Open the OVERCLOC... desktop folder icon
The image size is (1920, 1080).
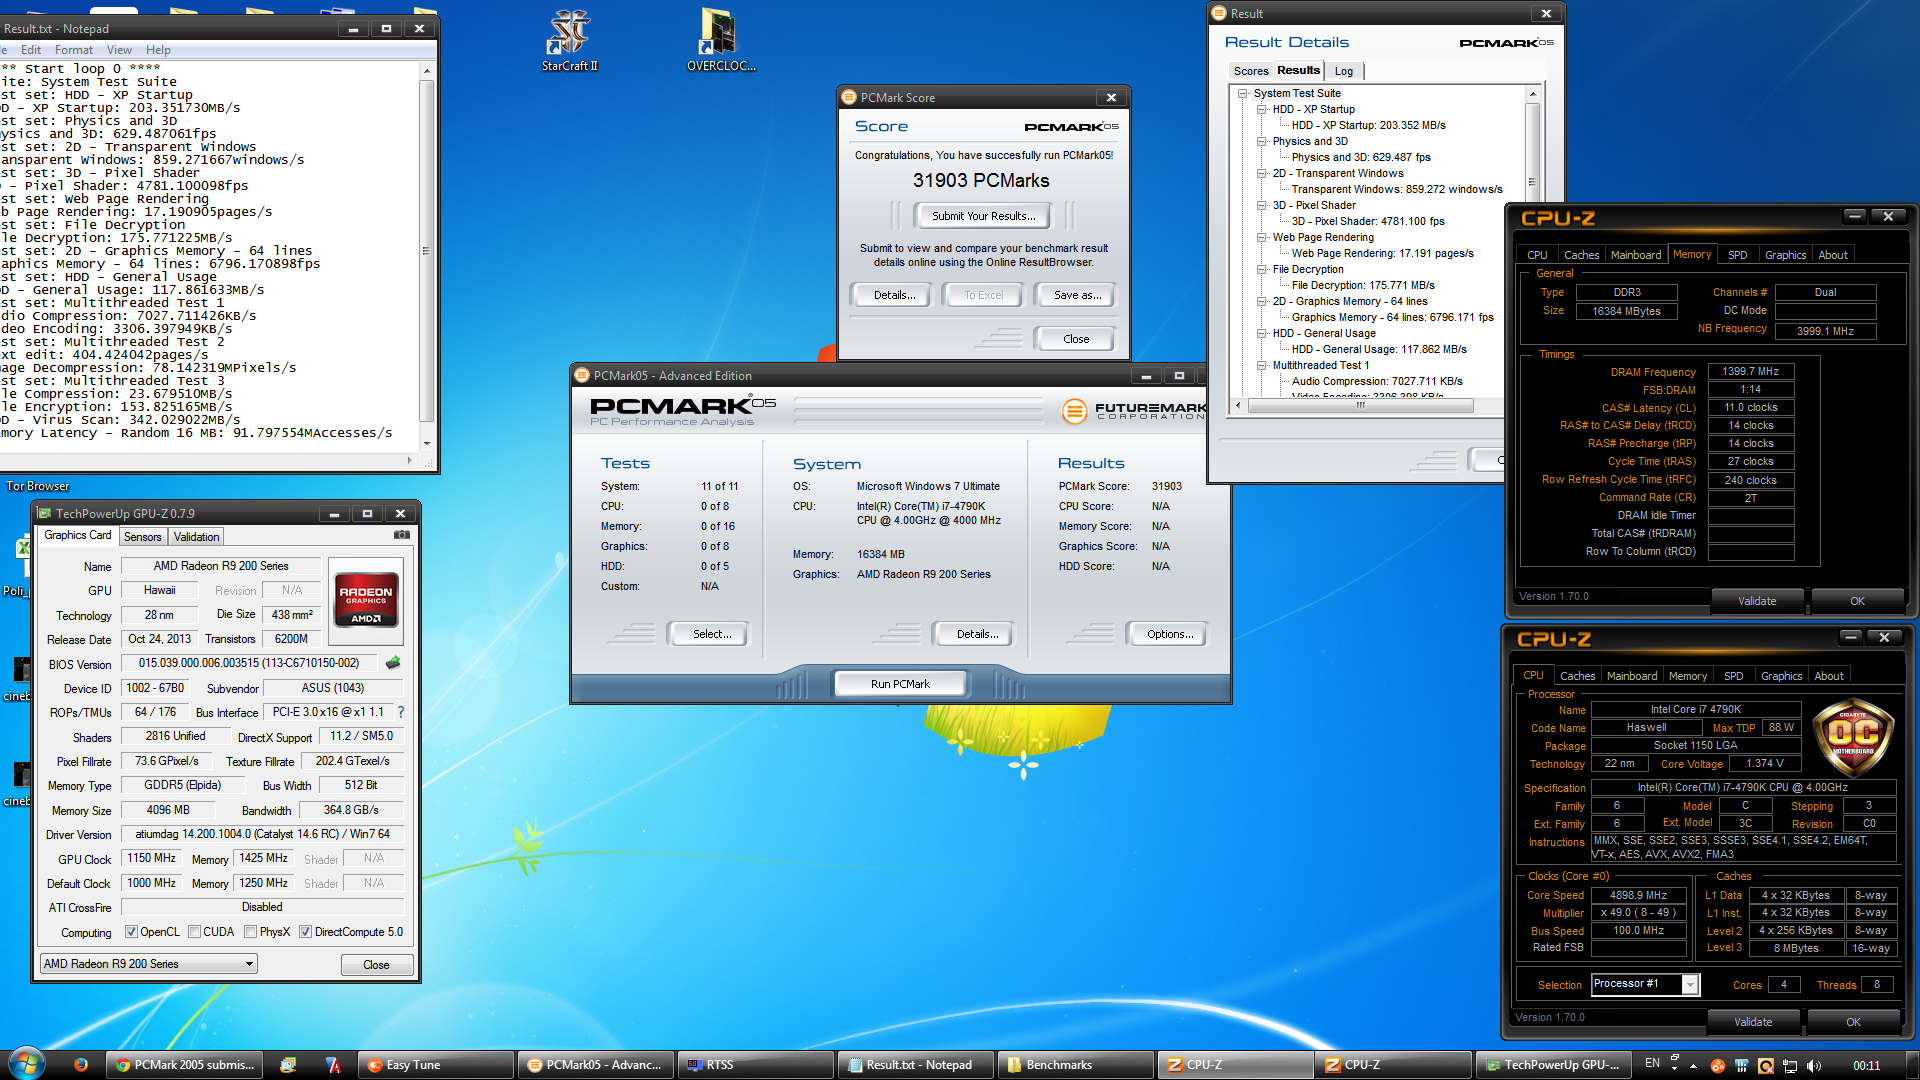coord(720,39)
